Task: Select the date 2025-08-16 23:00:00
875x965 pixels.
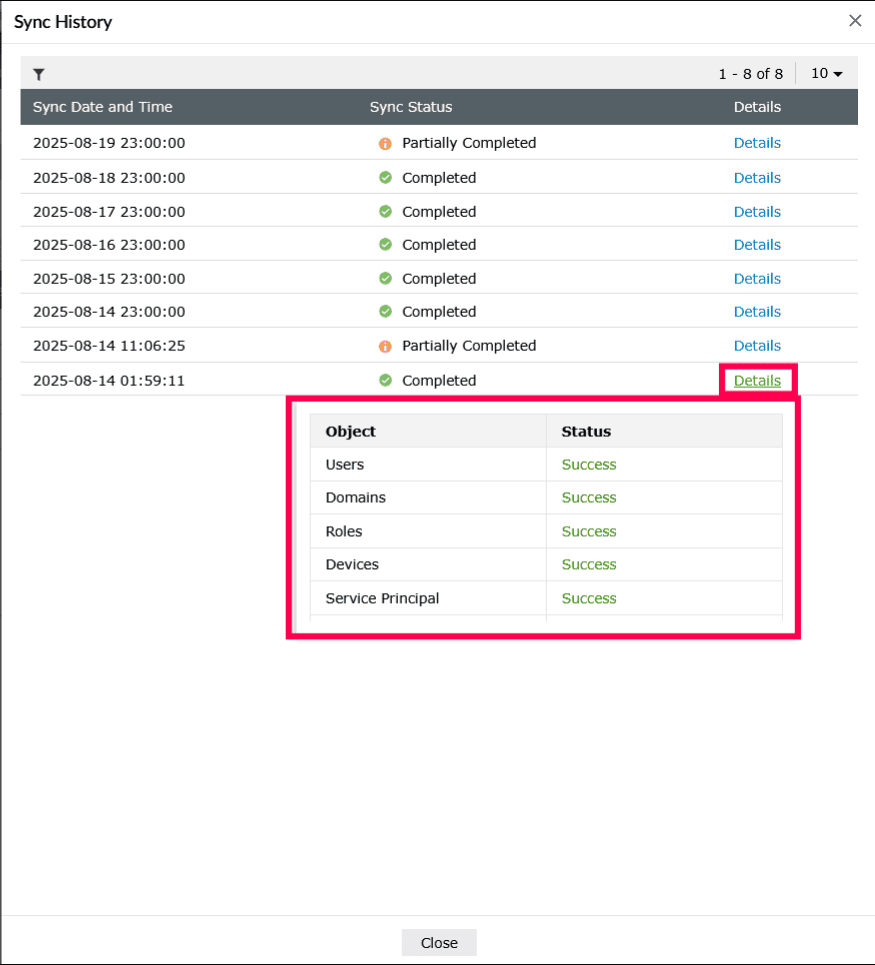Action: point(109,245)
